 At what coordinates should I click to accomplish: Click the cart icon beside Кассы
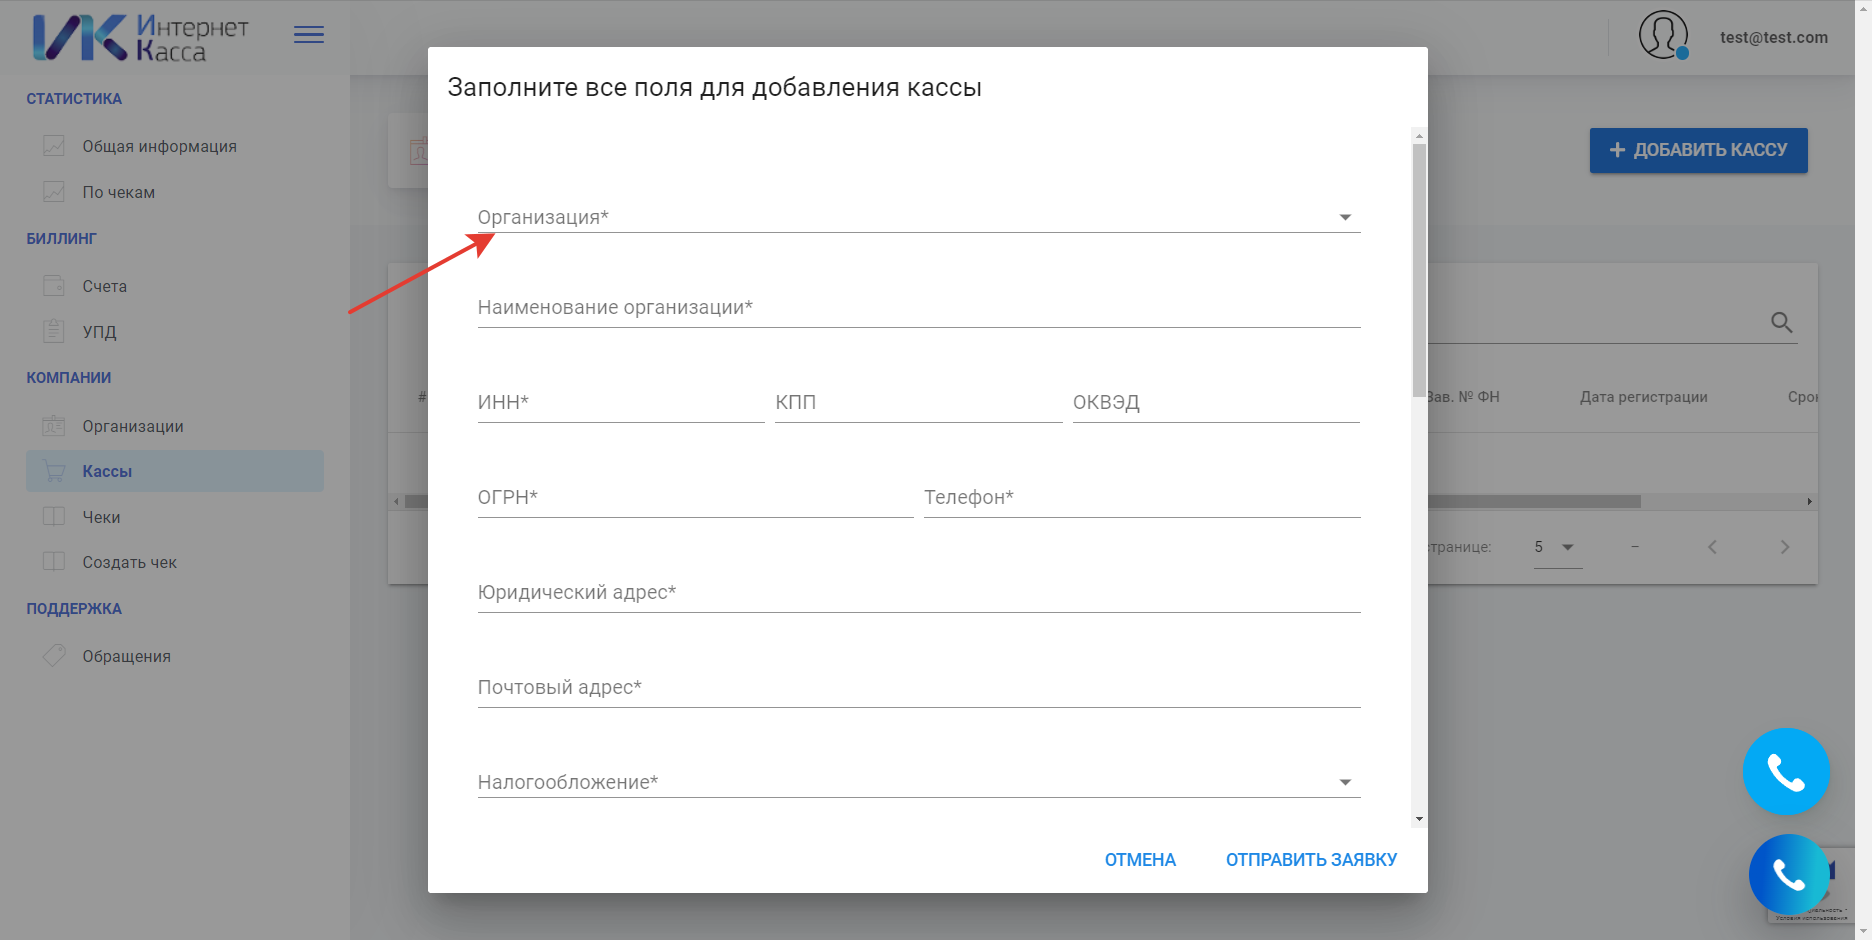[54, 471]
